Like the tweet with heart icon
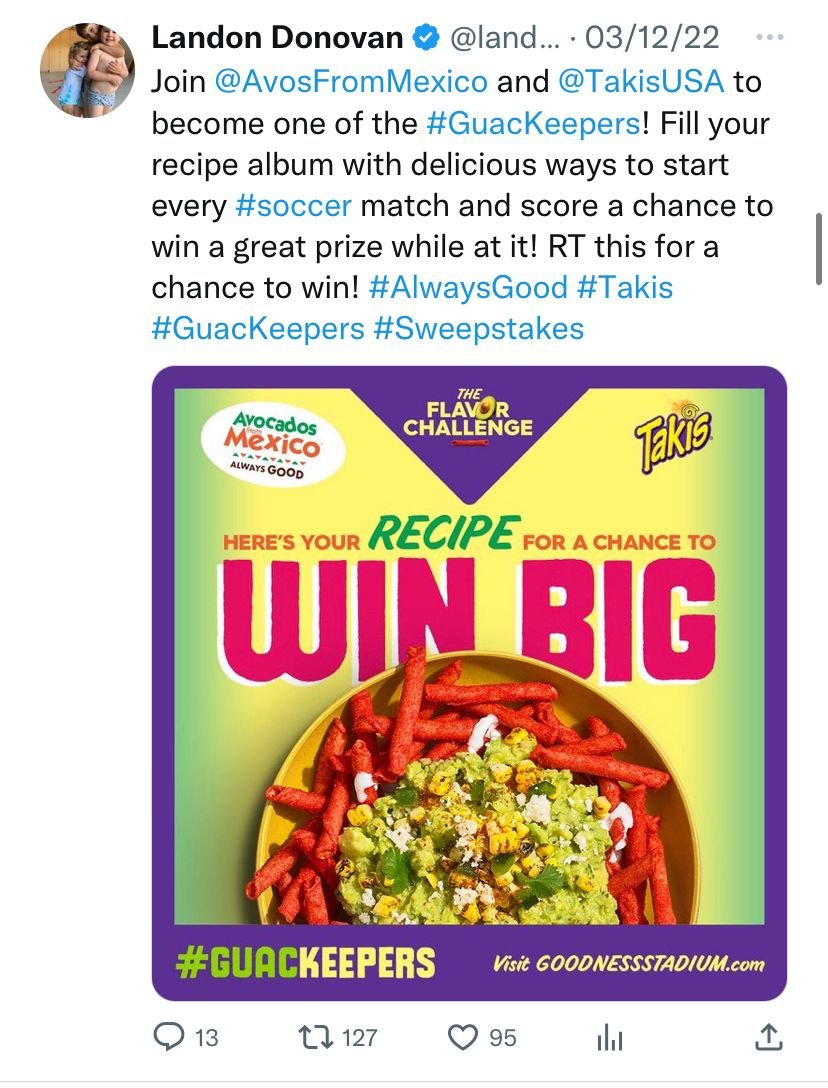Image resolution: width=828 pixels, height=1088 pixels. pos(463,1037)
